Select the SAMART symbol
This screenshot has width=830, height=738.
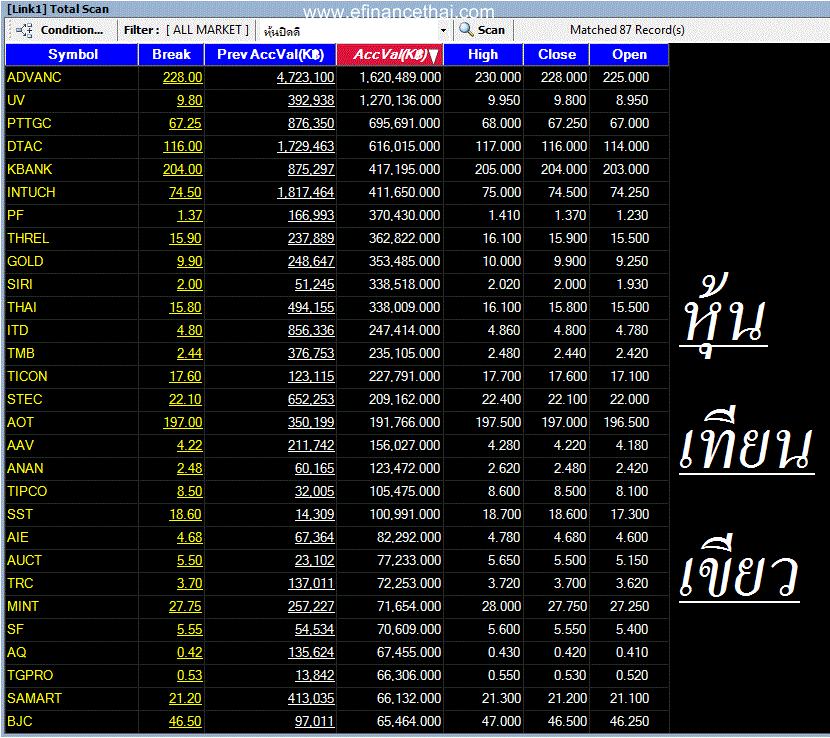pos(34,699)
